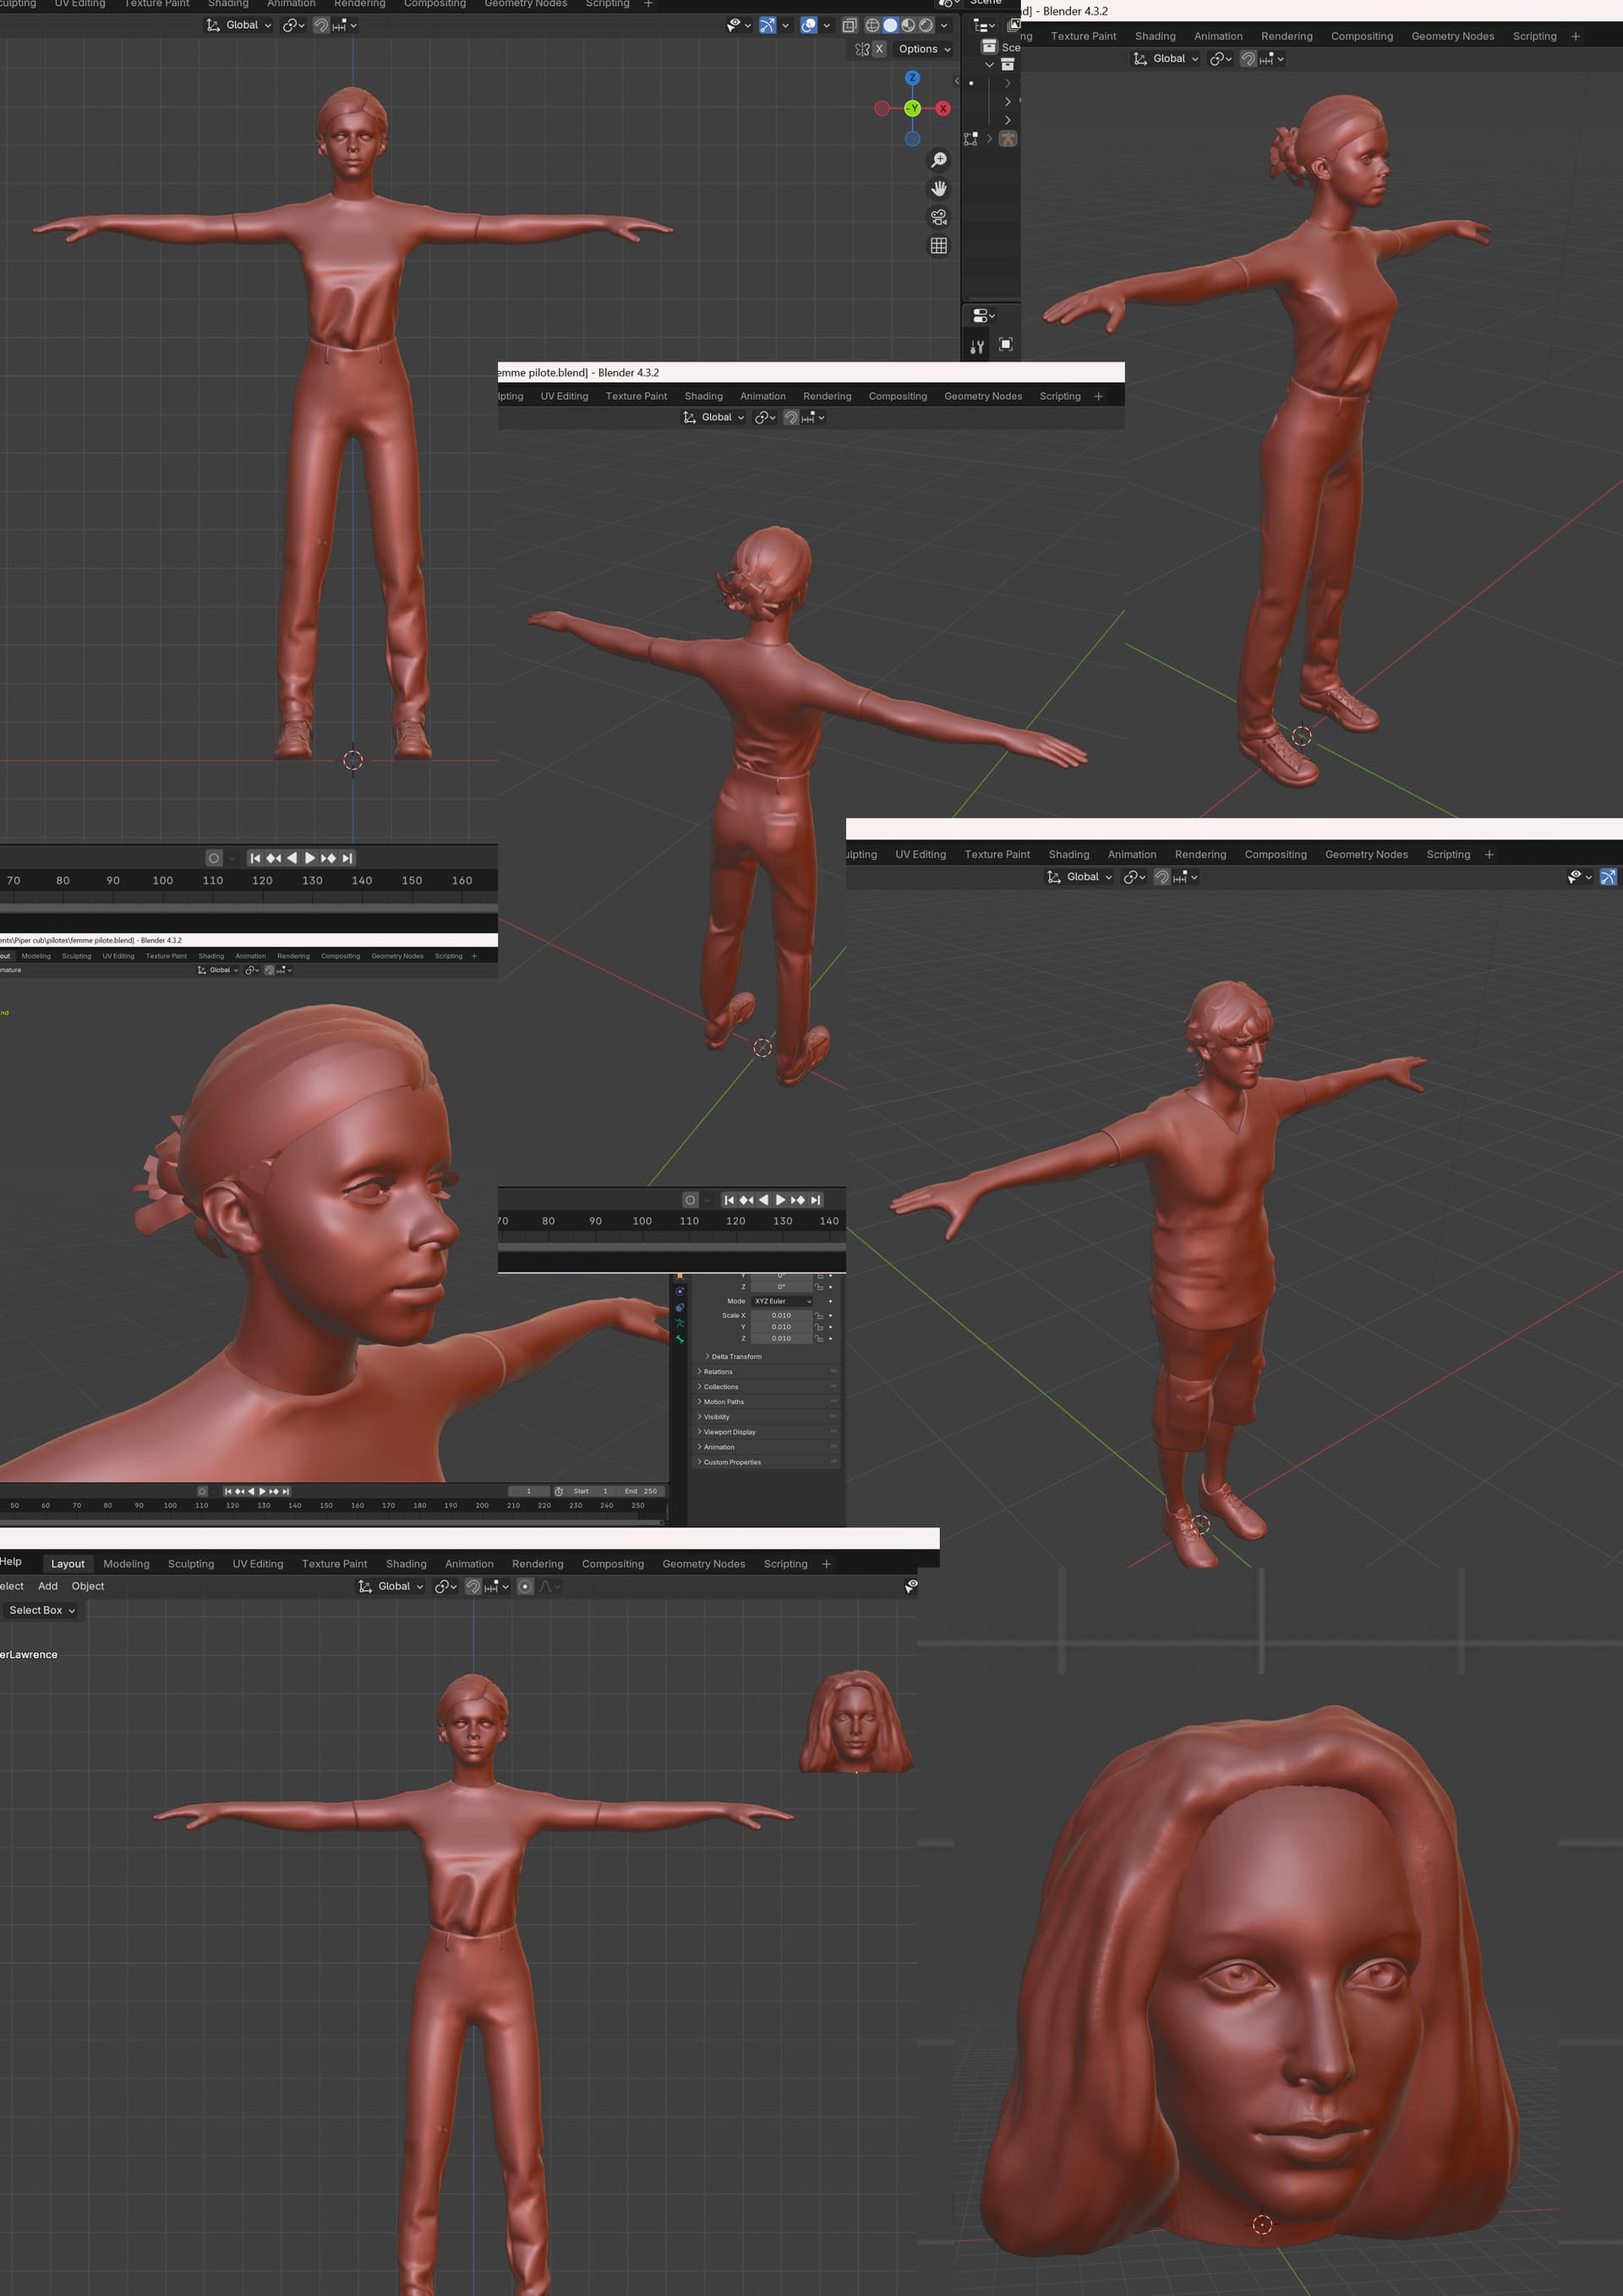Click the red X axis gizmo ball

point(943,108)
